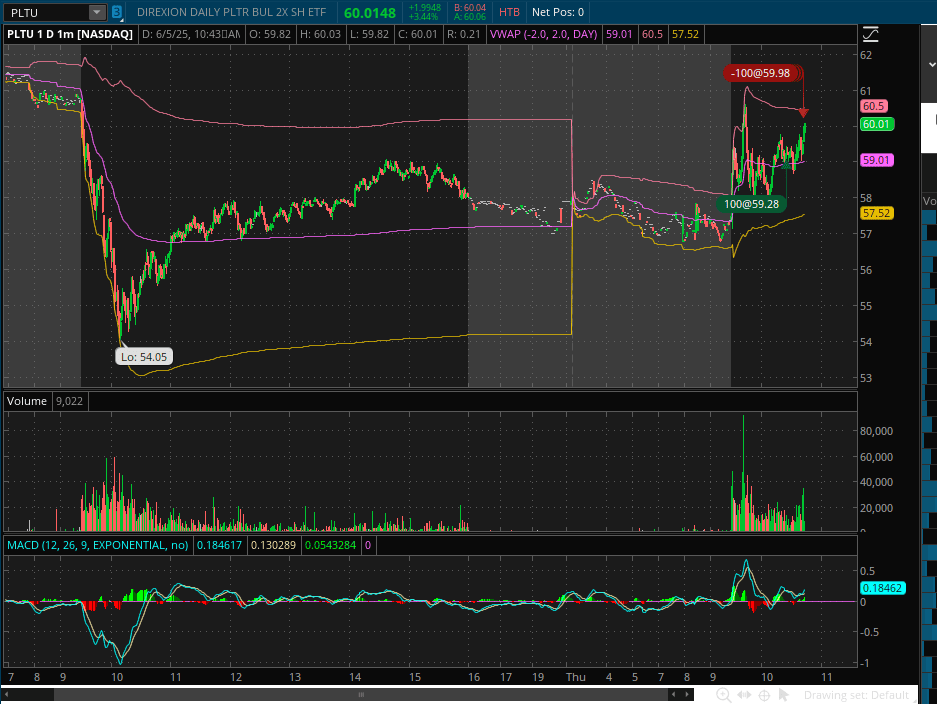Click the MACD value 0.184617

(219, 545)
